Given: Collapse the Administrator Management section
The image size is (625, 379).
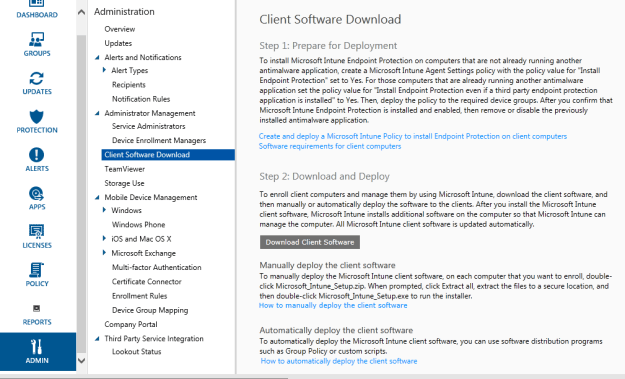Looking at the screenshot, I should point(97,113).
